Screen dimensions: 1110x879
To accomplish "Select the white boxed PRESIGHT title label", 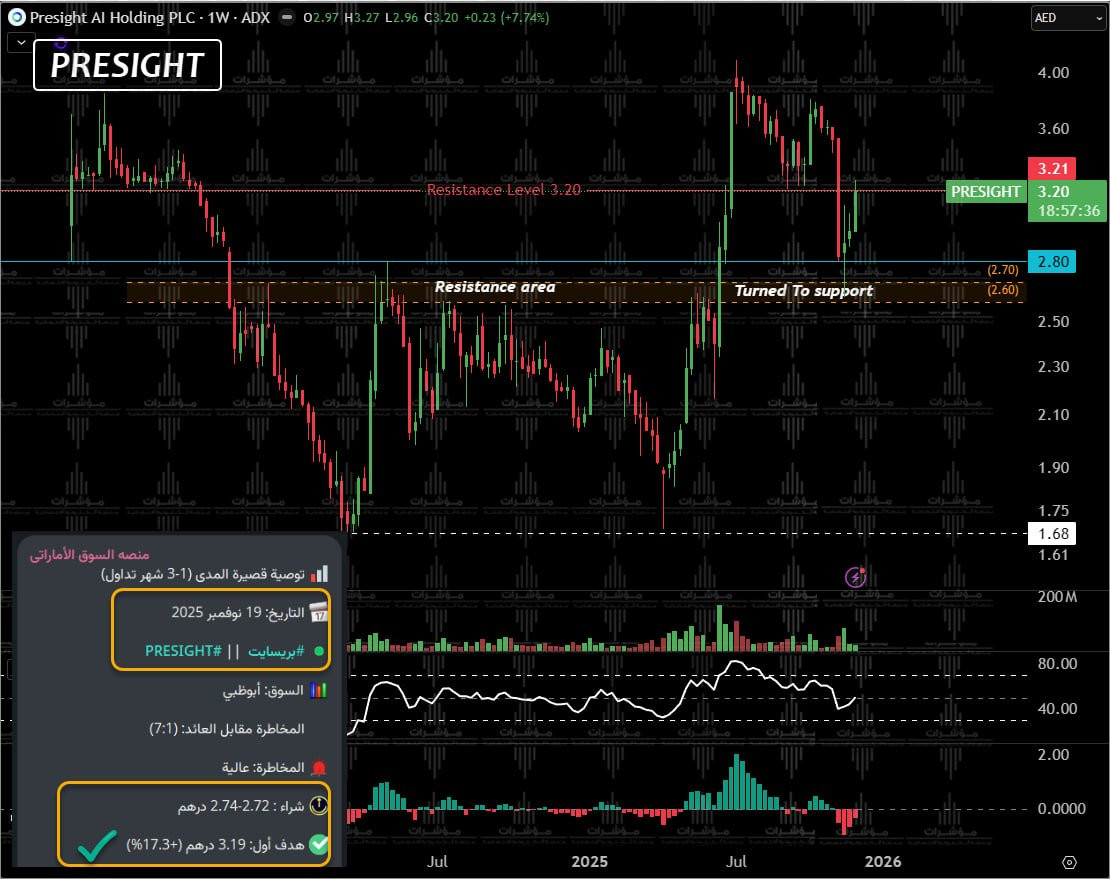I will point(127,65).
